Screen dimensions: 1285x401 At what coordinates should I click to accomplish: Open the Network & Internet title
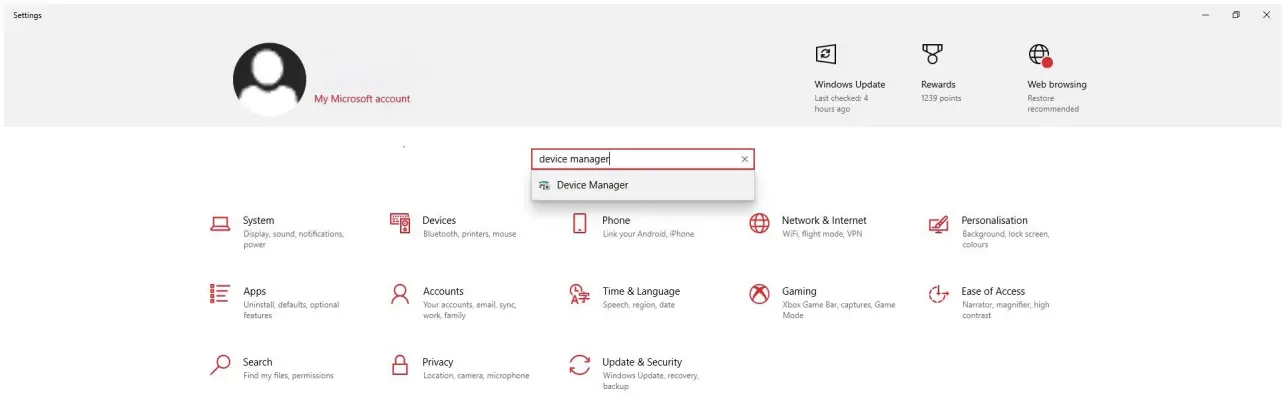click(x=824, y=221)
